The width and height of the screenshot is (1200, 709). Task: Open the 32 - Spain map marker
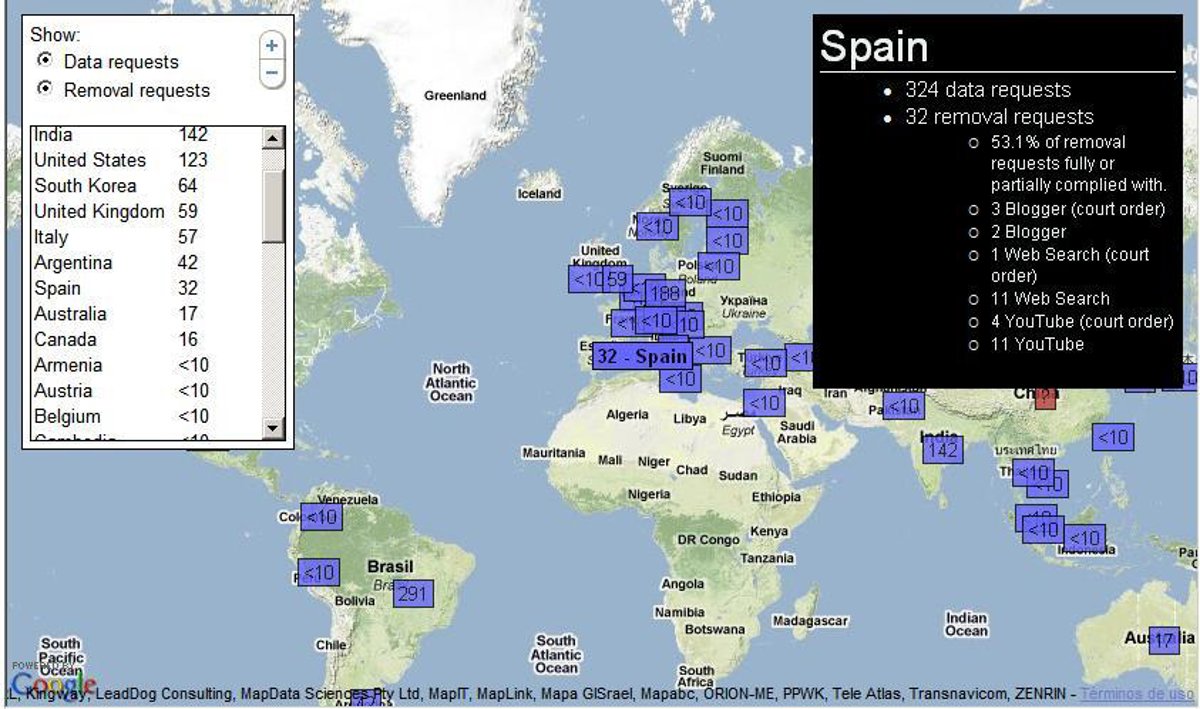click(x=642, y=356)
